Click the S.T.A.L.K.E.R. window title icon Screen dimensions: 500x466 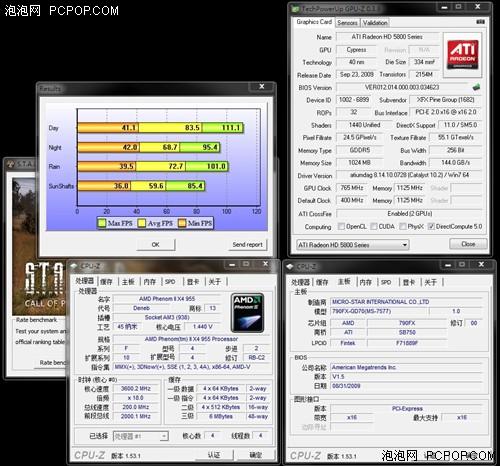11,164
